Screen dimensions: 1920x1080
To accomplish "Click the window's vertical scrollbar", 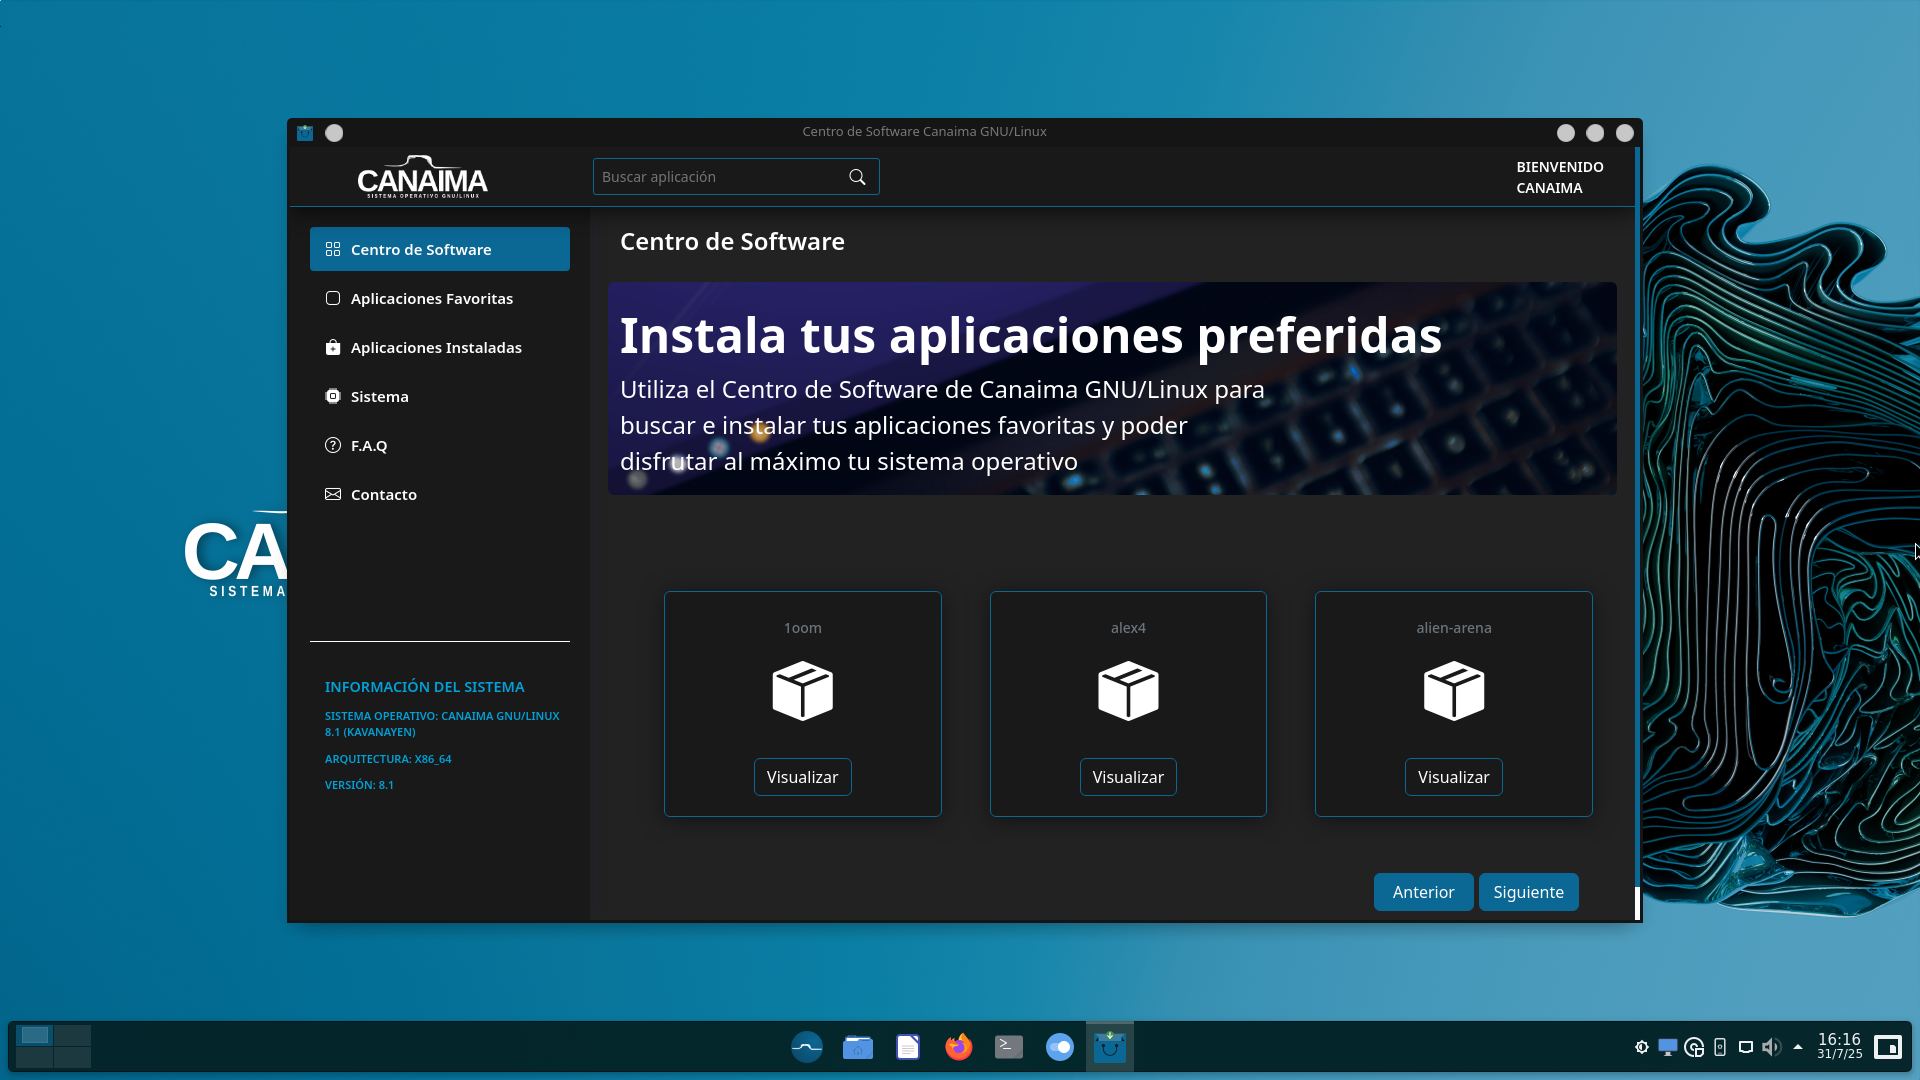I will [1637, 534].
